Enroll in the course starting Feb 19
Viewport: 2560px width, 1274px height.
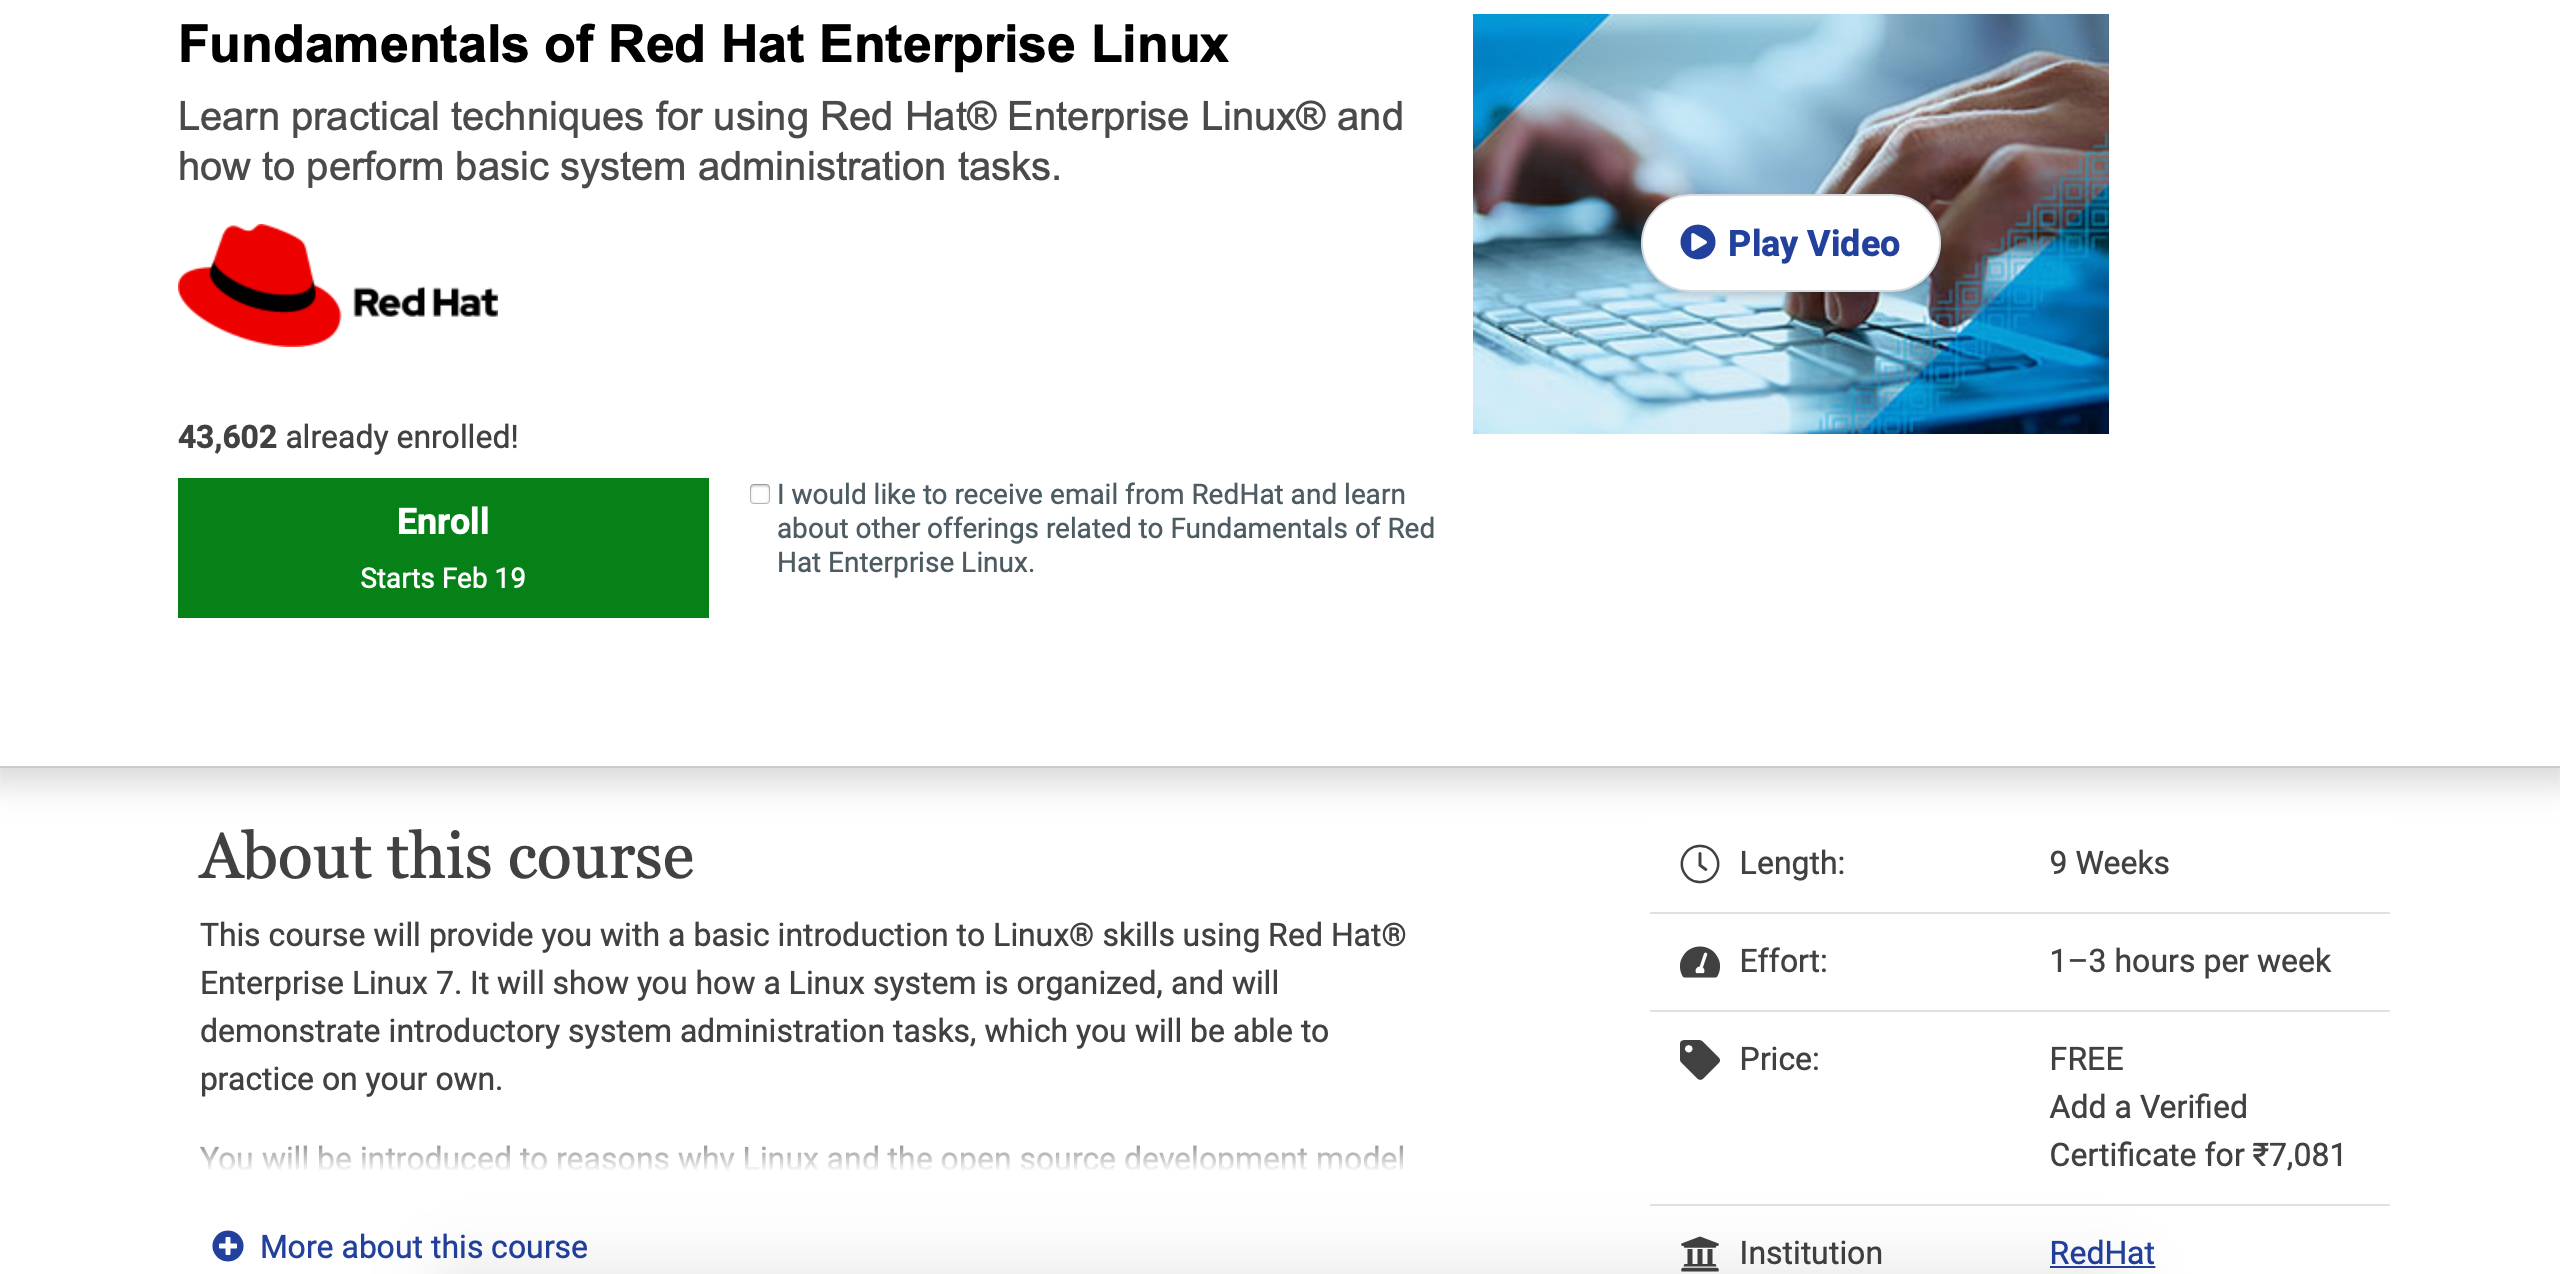443,548
